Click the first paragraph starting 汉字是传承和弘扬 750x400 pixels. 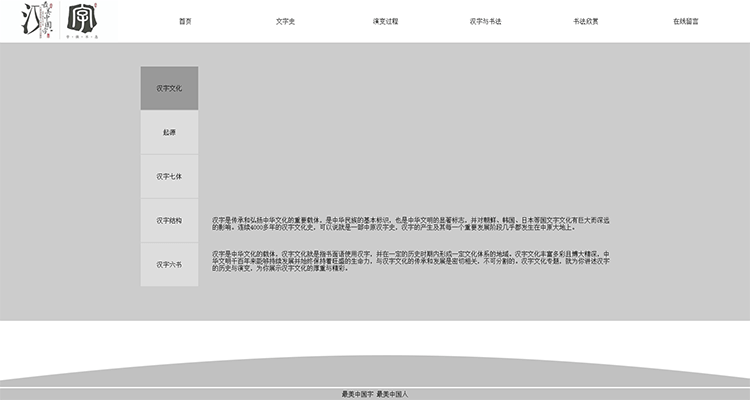point(410,223)
